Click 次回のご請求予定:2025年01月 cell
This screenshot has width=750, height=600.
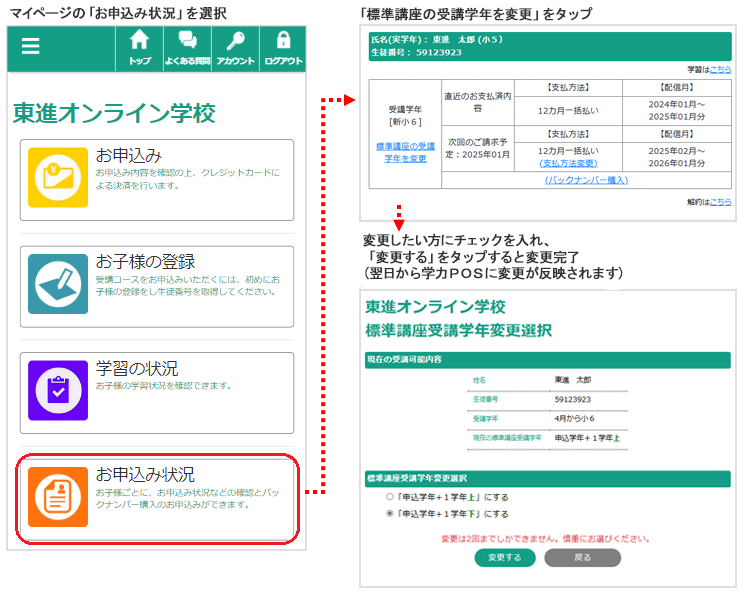(x=477, y=149)
